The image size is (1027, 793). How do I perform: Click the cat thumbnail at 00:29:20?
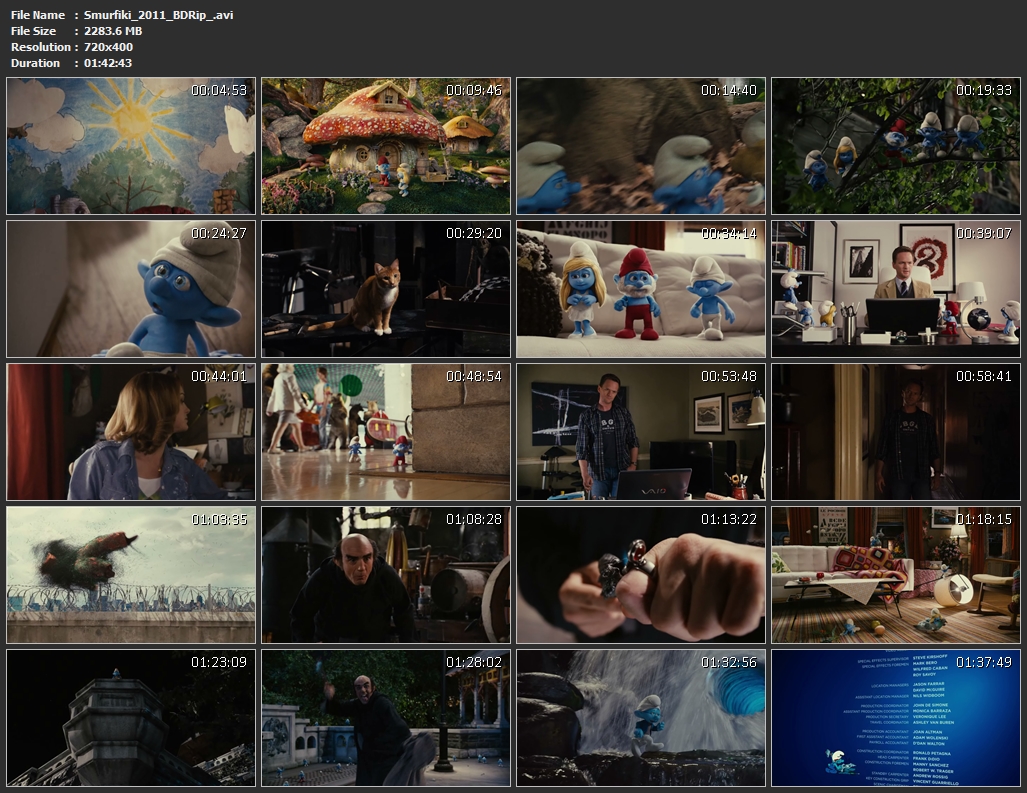[386, 289]
